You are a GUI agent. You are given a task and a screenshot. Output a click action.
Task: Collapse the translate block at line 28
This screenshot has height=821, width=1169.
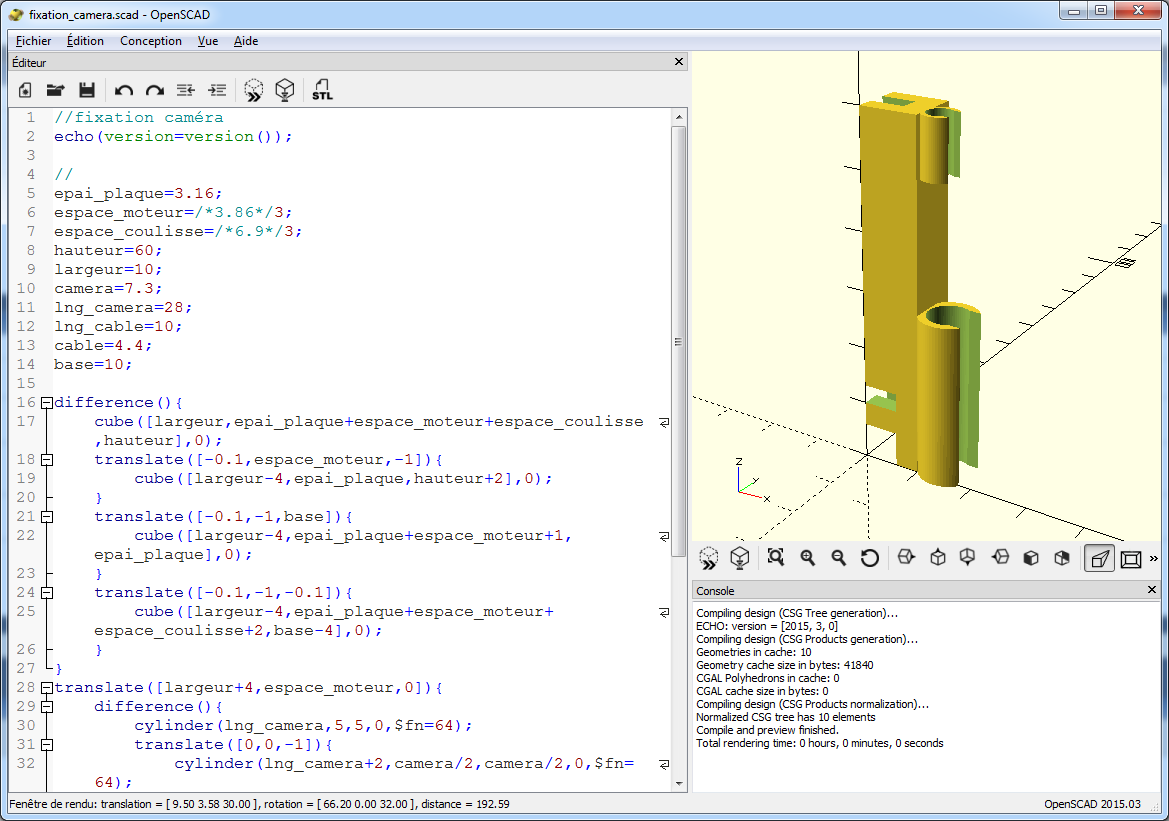coord(46,688)
